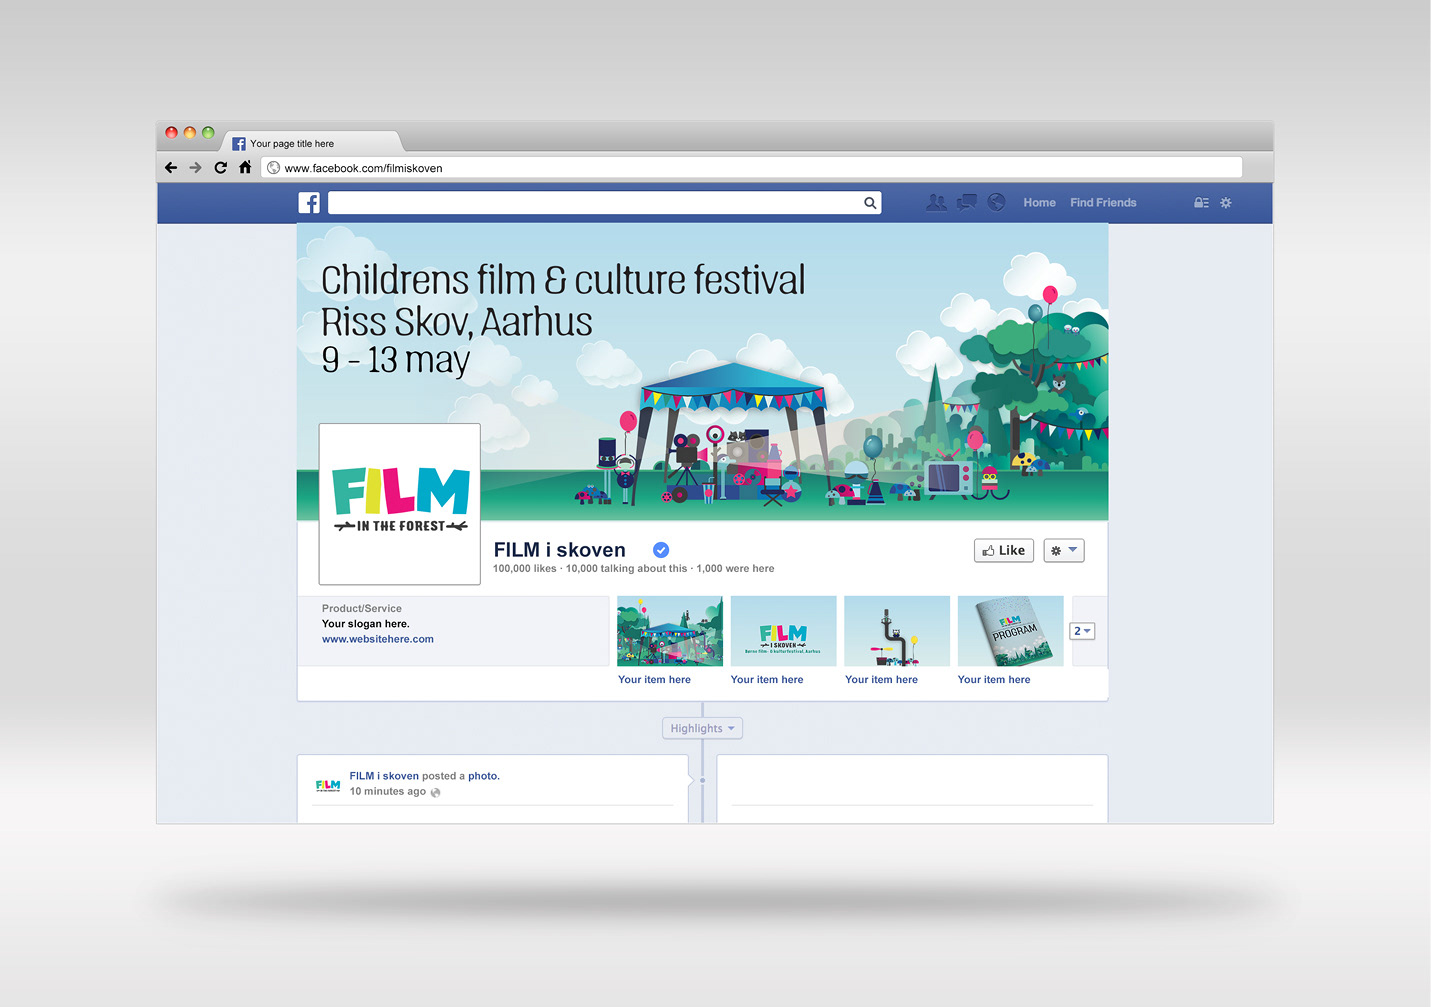
Task: Click the globe audience icon by timestamp
Action: point(435,792)
